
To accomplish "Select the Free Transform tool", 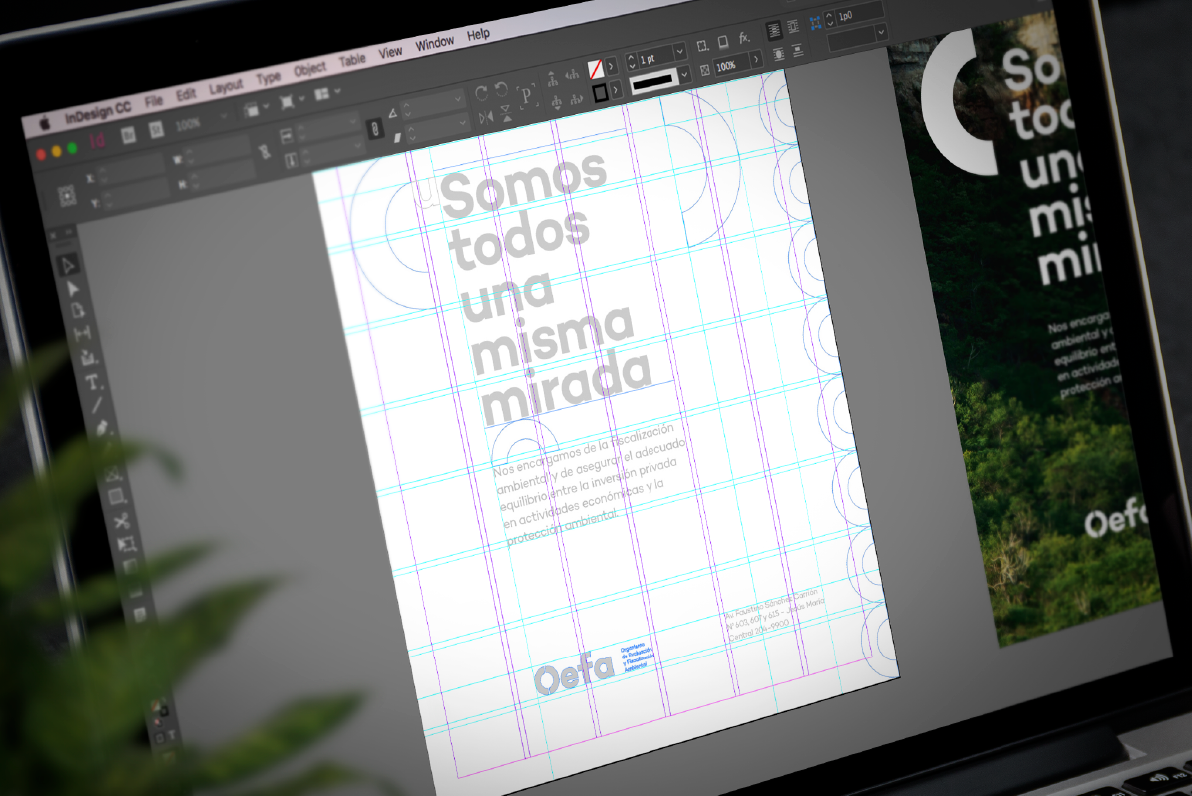I will coord(126,544).
